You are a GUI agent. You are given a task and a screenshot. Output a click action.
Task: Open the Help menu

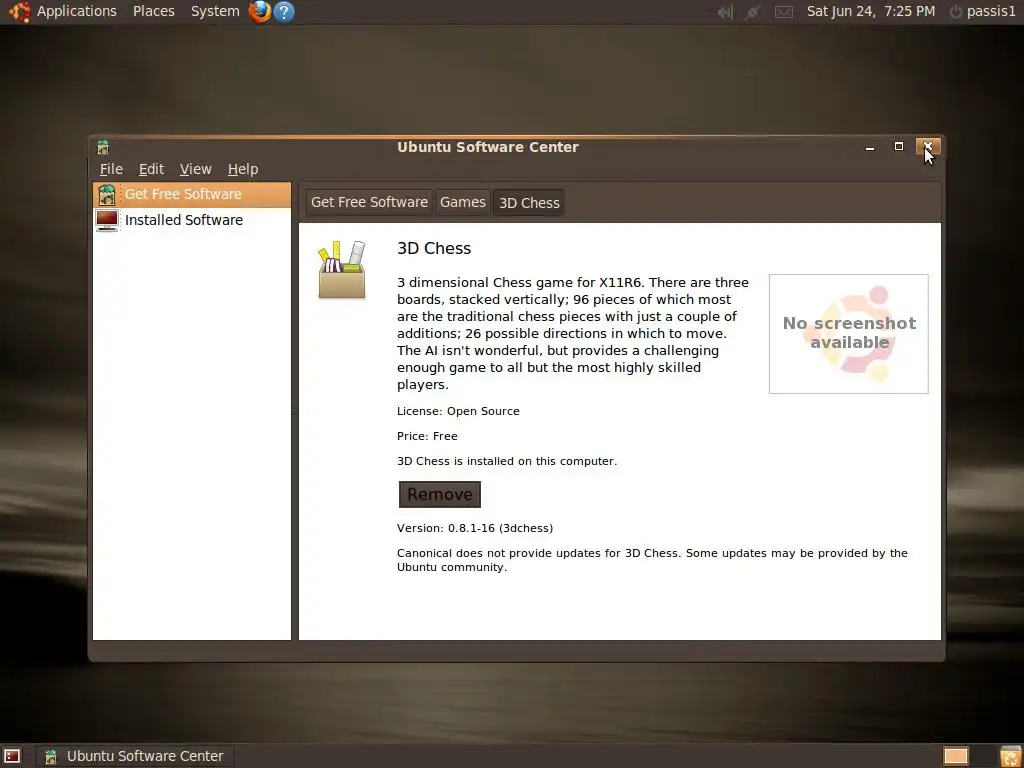(x=243, y=169)
